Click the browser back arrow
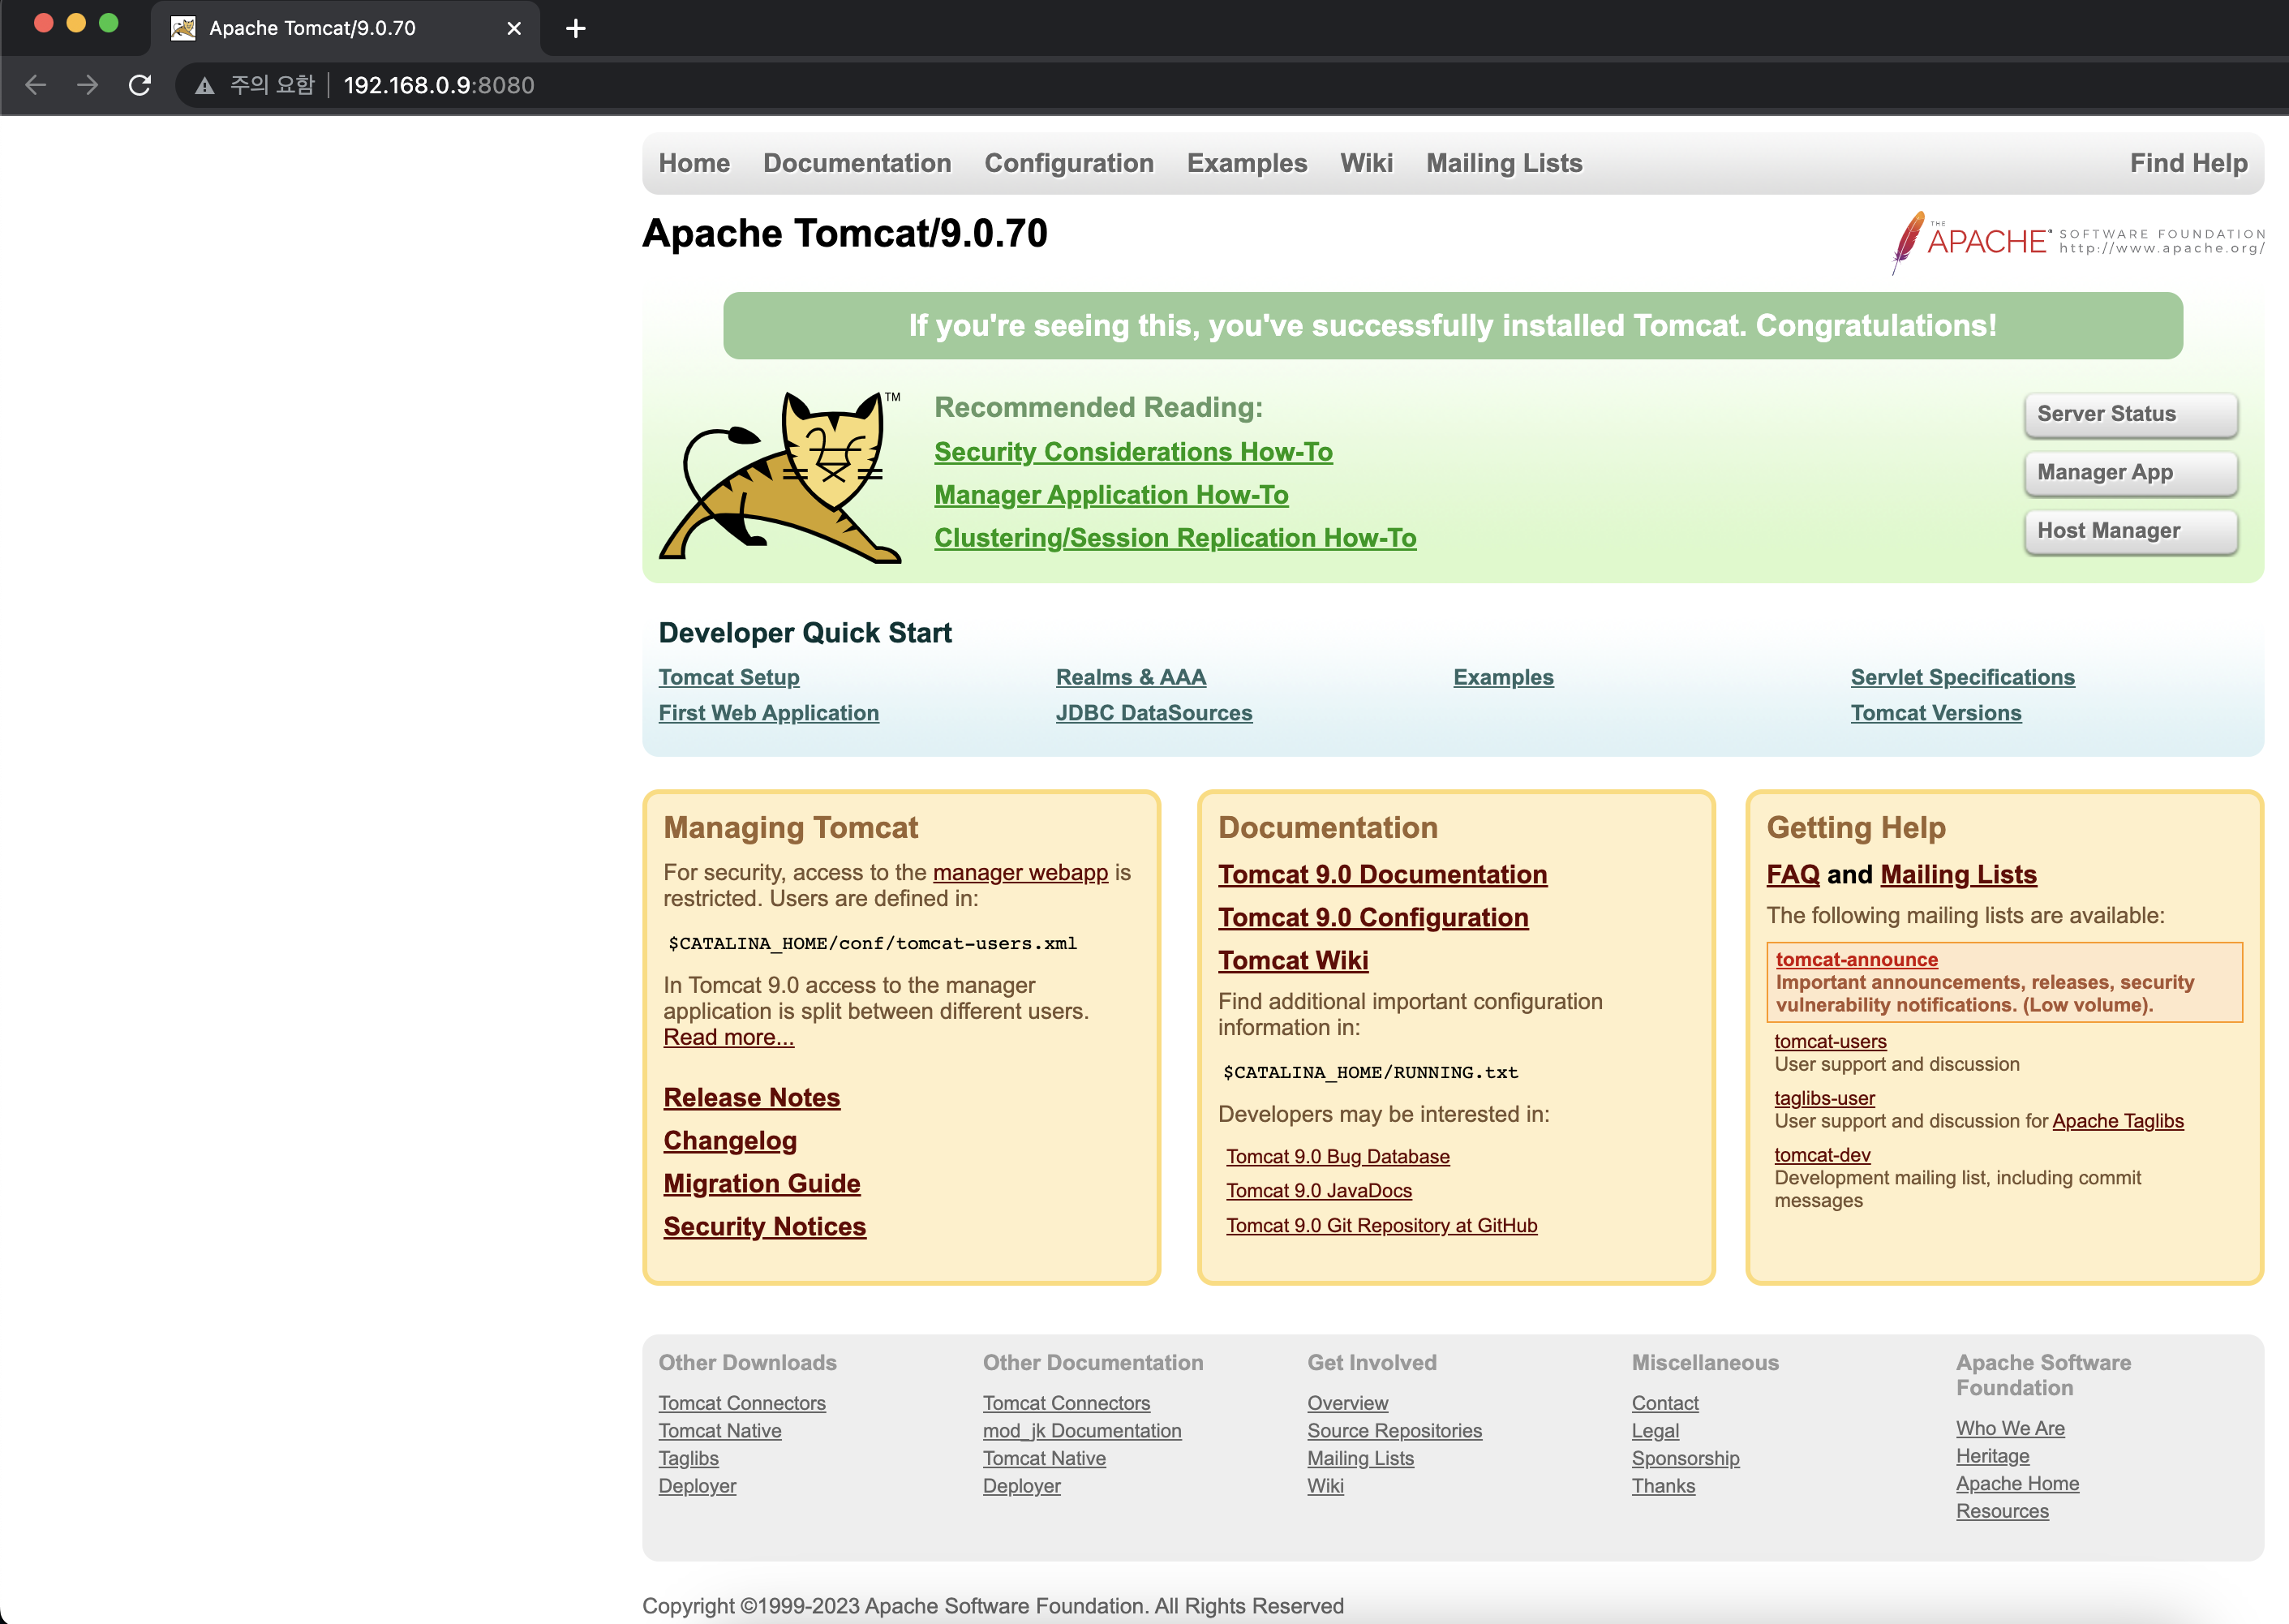Screen dimensions: 2289x1624 (x=36, y=85)
